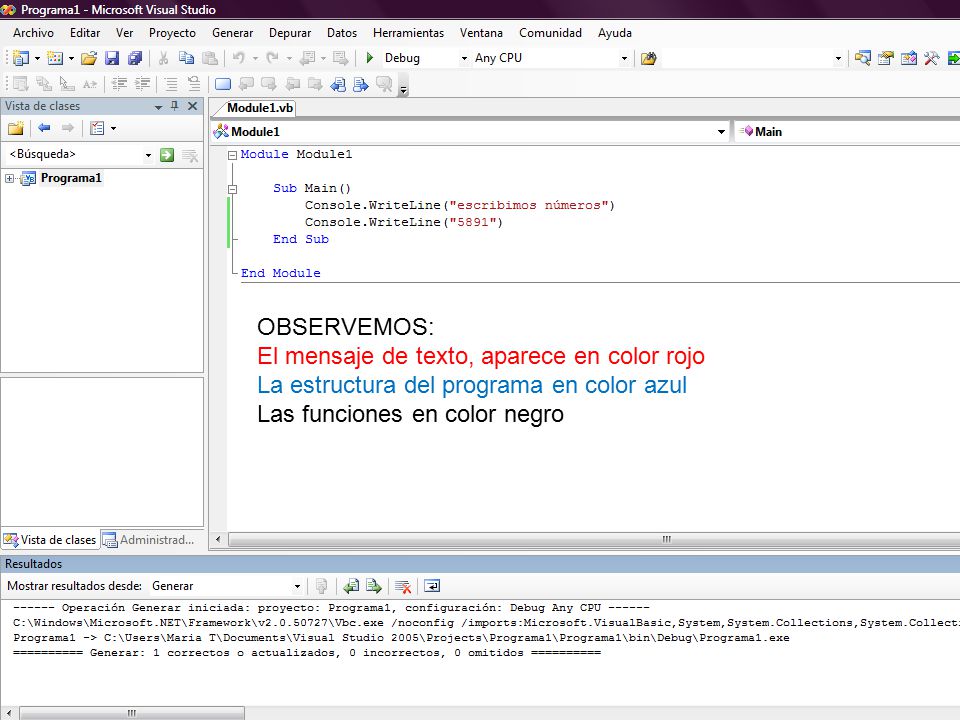Open the Vista de clases window position menu arrow
Viewport: 960px width, 720px height.
click(158, 107)
